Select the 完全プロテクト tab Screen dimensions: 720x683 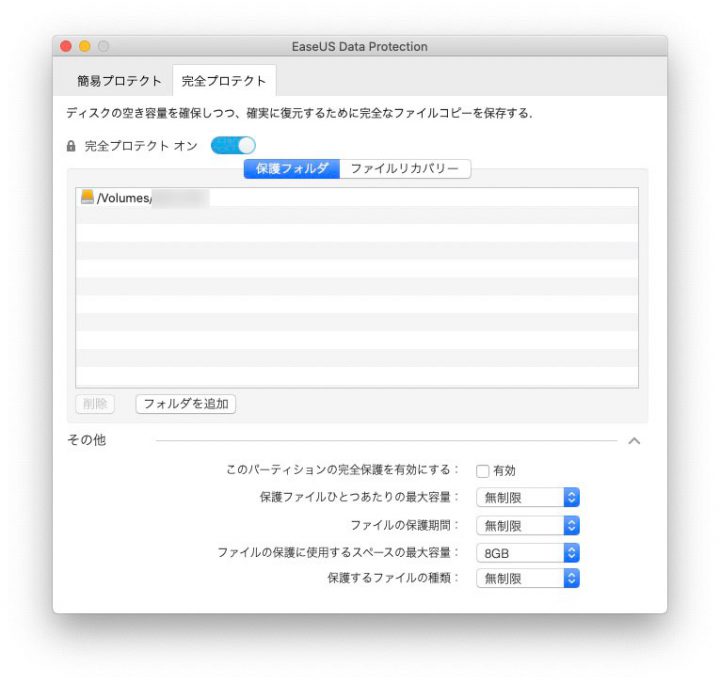[x=224, y=81]
